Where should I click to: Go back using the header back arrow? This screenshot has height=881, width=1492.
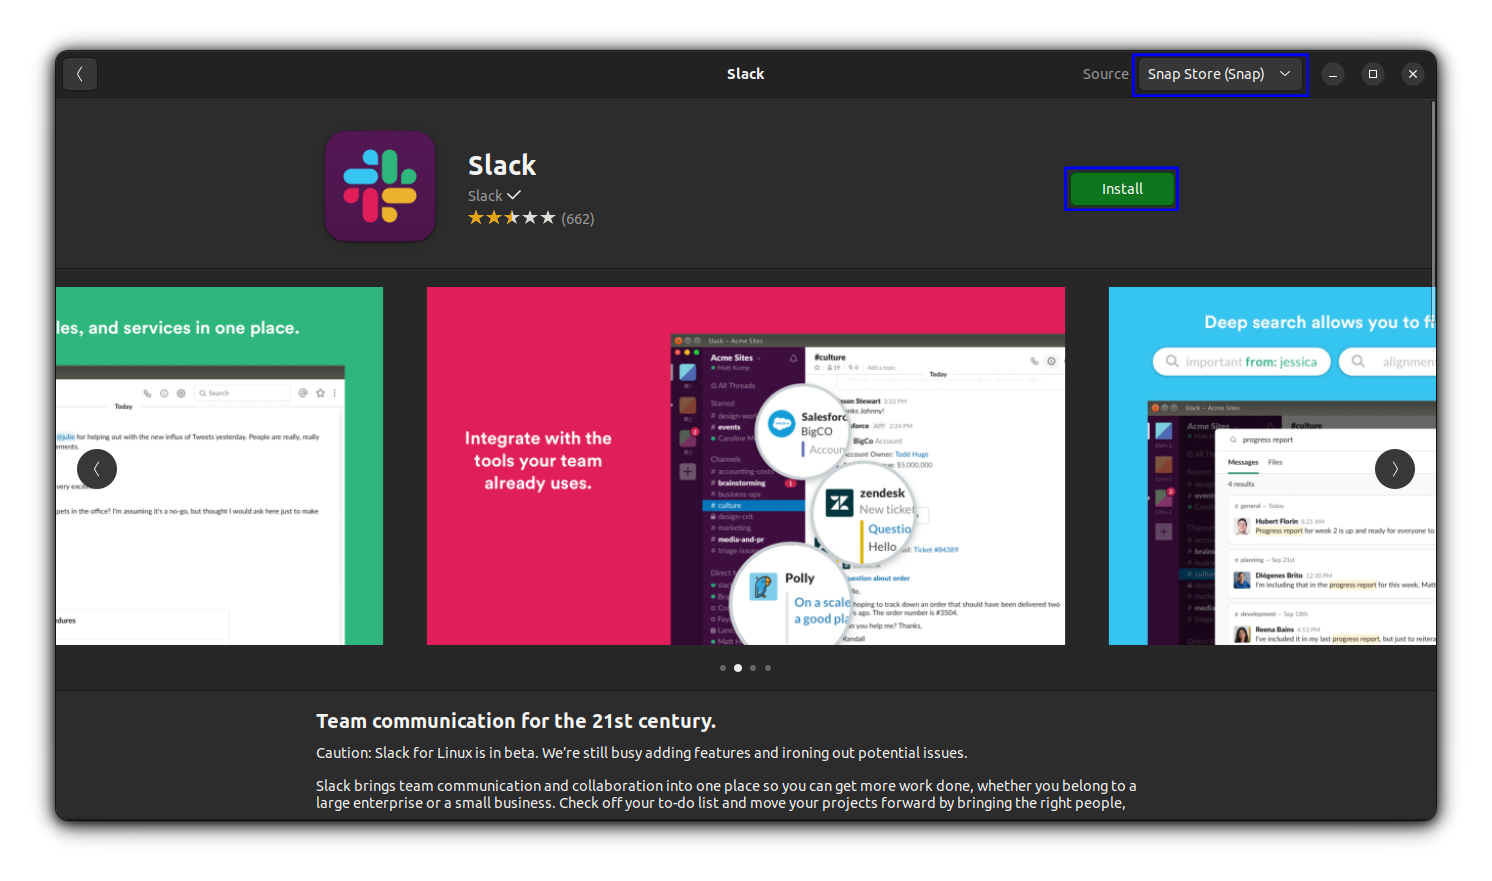pos(80,74)
